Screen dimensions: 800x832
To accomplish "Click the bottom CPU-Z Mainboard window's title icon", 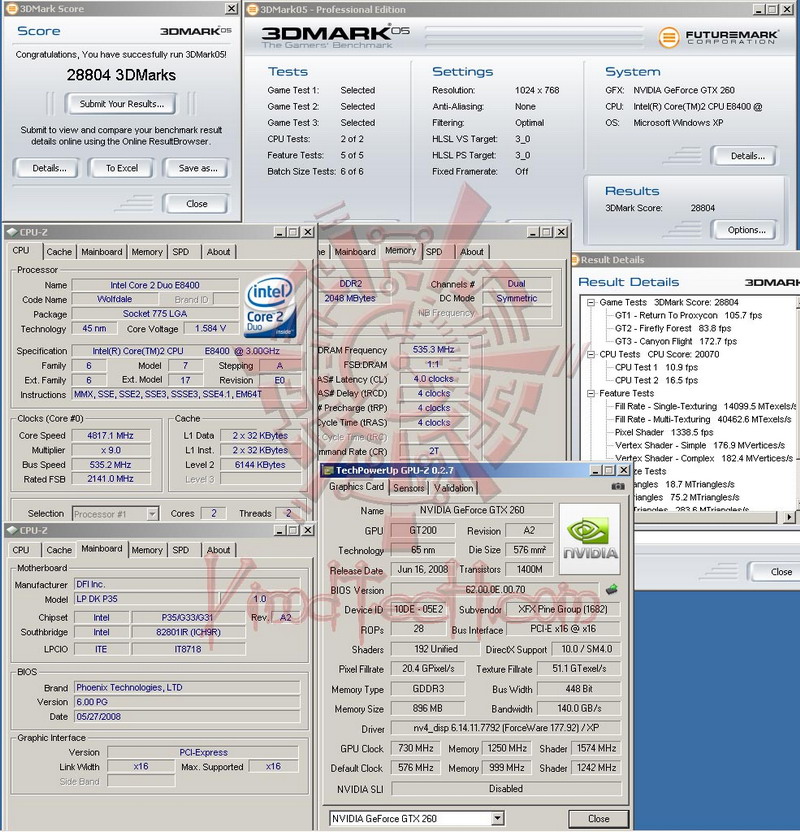I will pos(12,530).
